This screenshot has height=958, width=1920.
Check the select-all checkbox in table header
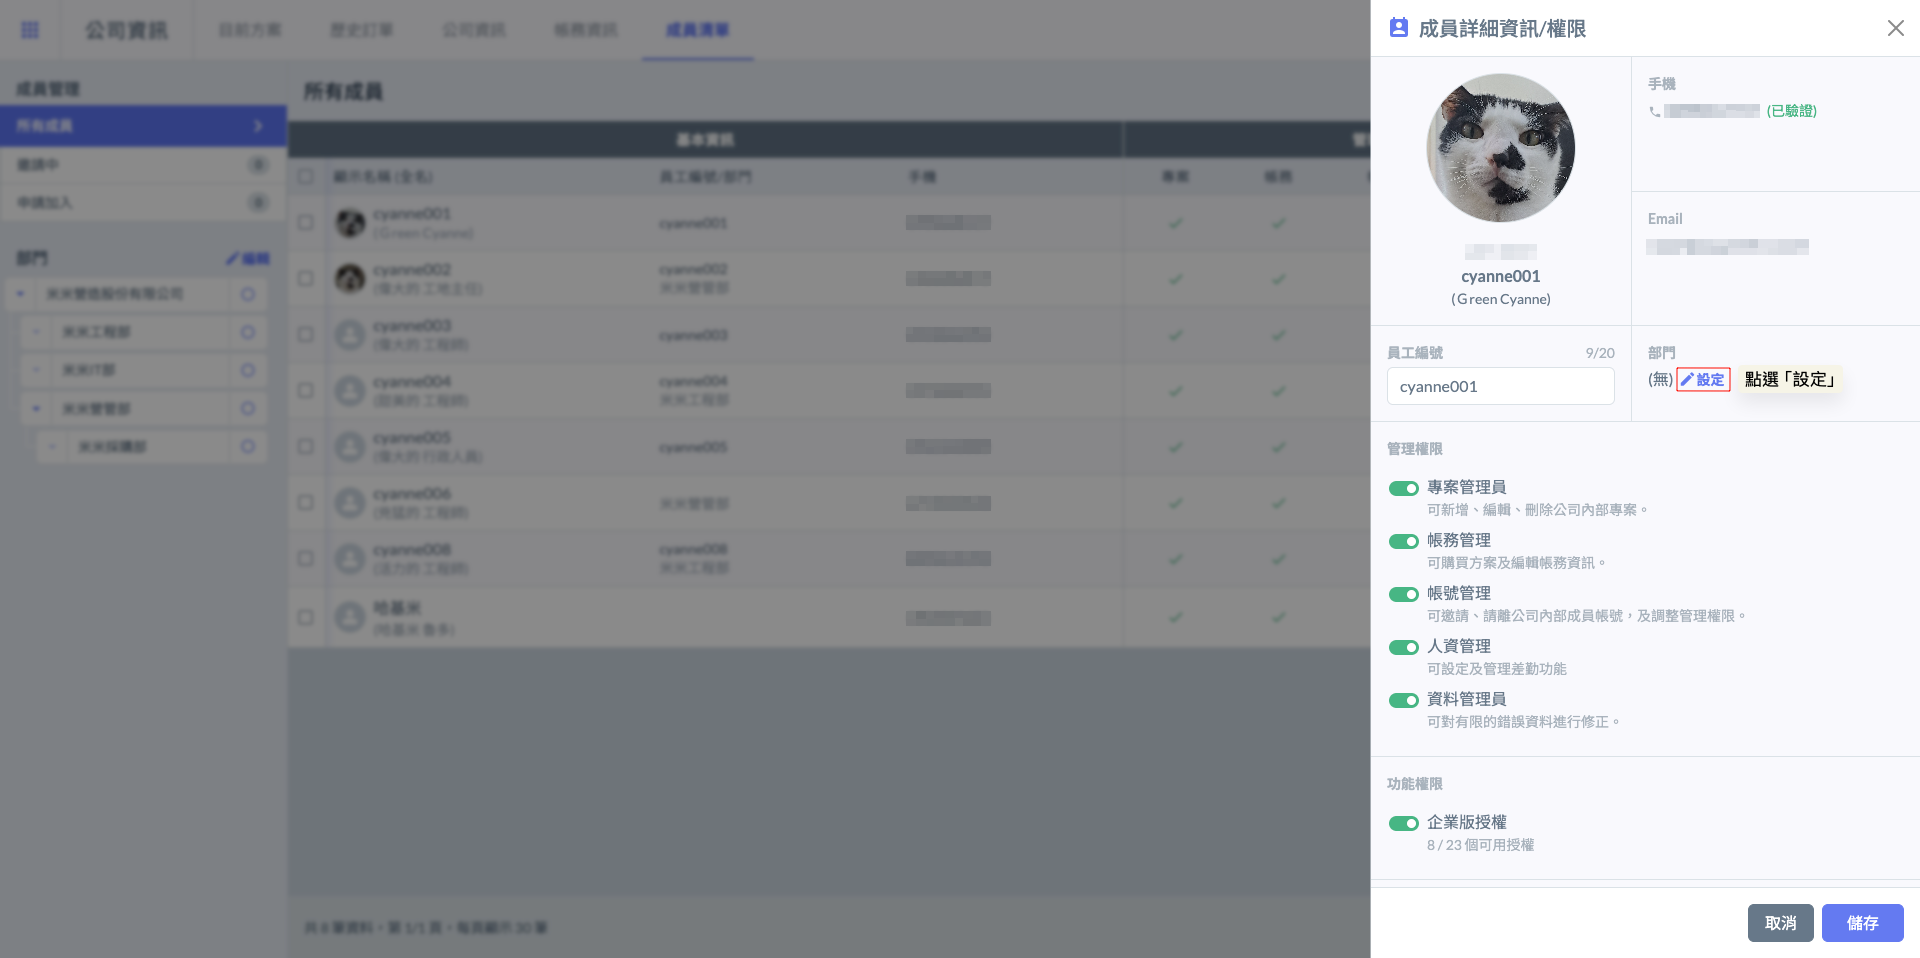(306, 177)
